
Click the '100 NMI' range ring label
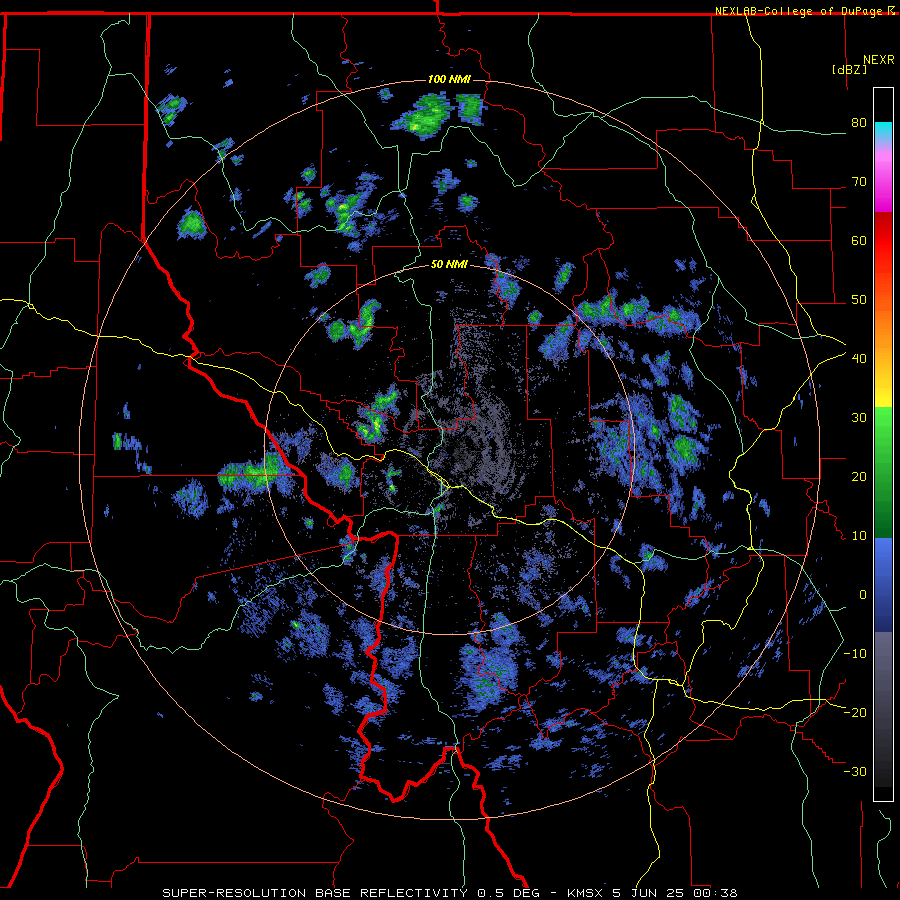(x=449, y=79)
